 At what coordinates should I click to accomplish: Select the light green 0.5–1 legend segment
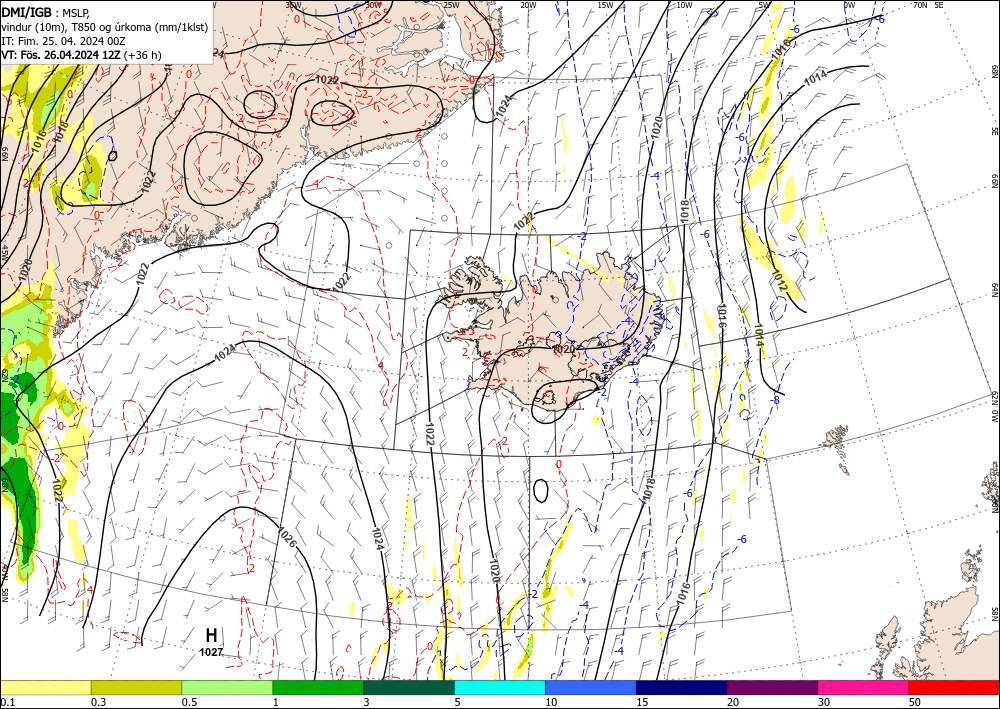(227, 687)
